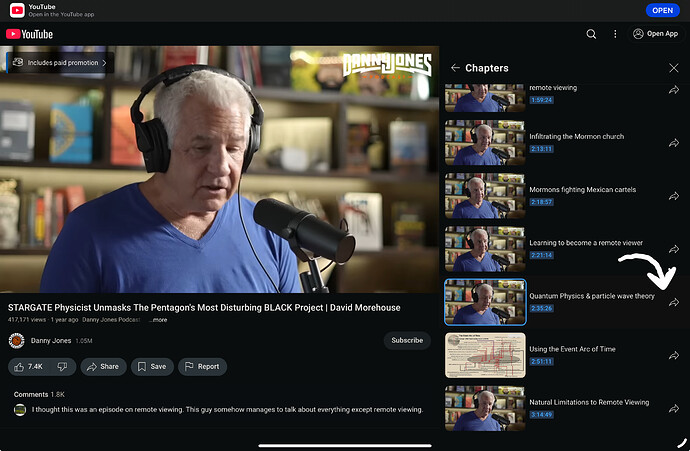Share the Mormons fighting Mexican cartels chapter
Viewport: 690px width, 451px height.
pyautogui.click(x=674, y=196)
